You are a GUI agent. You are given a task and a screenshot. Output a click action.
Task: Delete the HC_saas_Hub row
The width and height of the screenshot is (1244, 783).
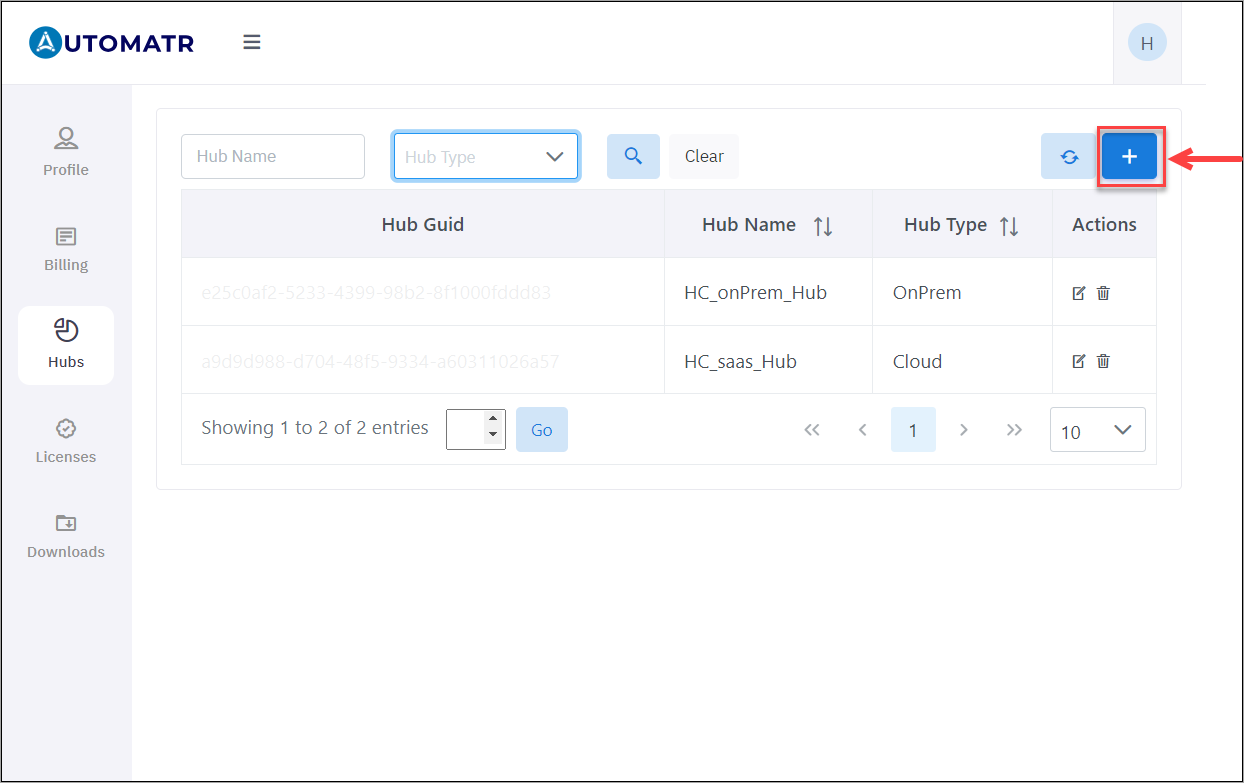click(1103, 361)
